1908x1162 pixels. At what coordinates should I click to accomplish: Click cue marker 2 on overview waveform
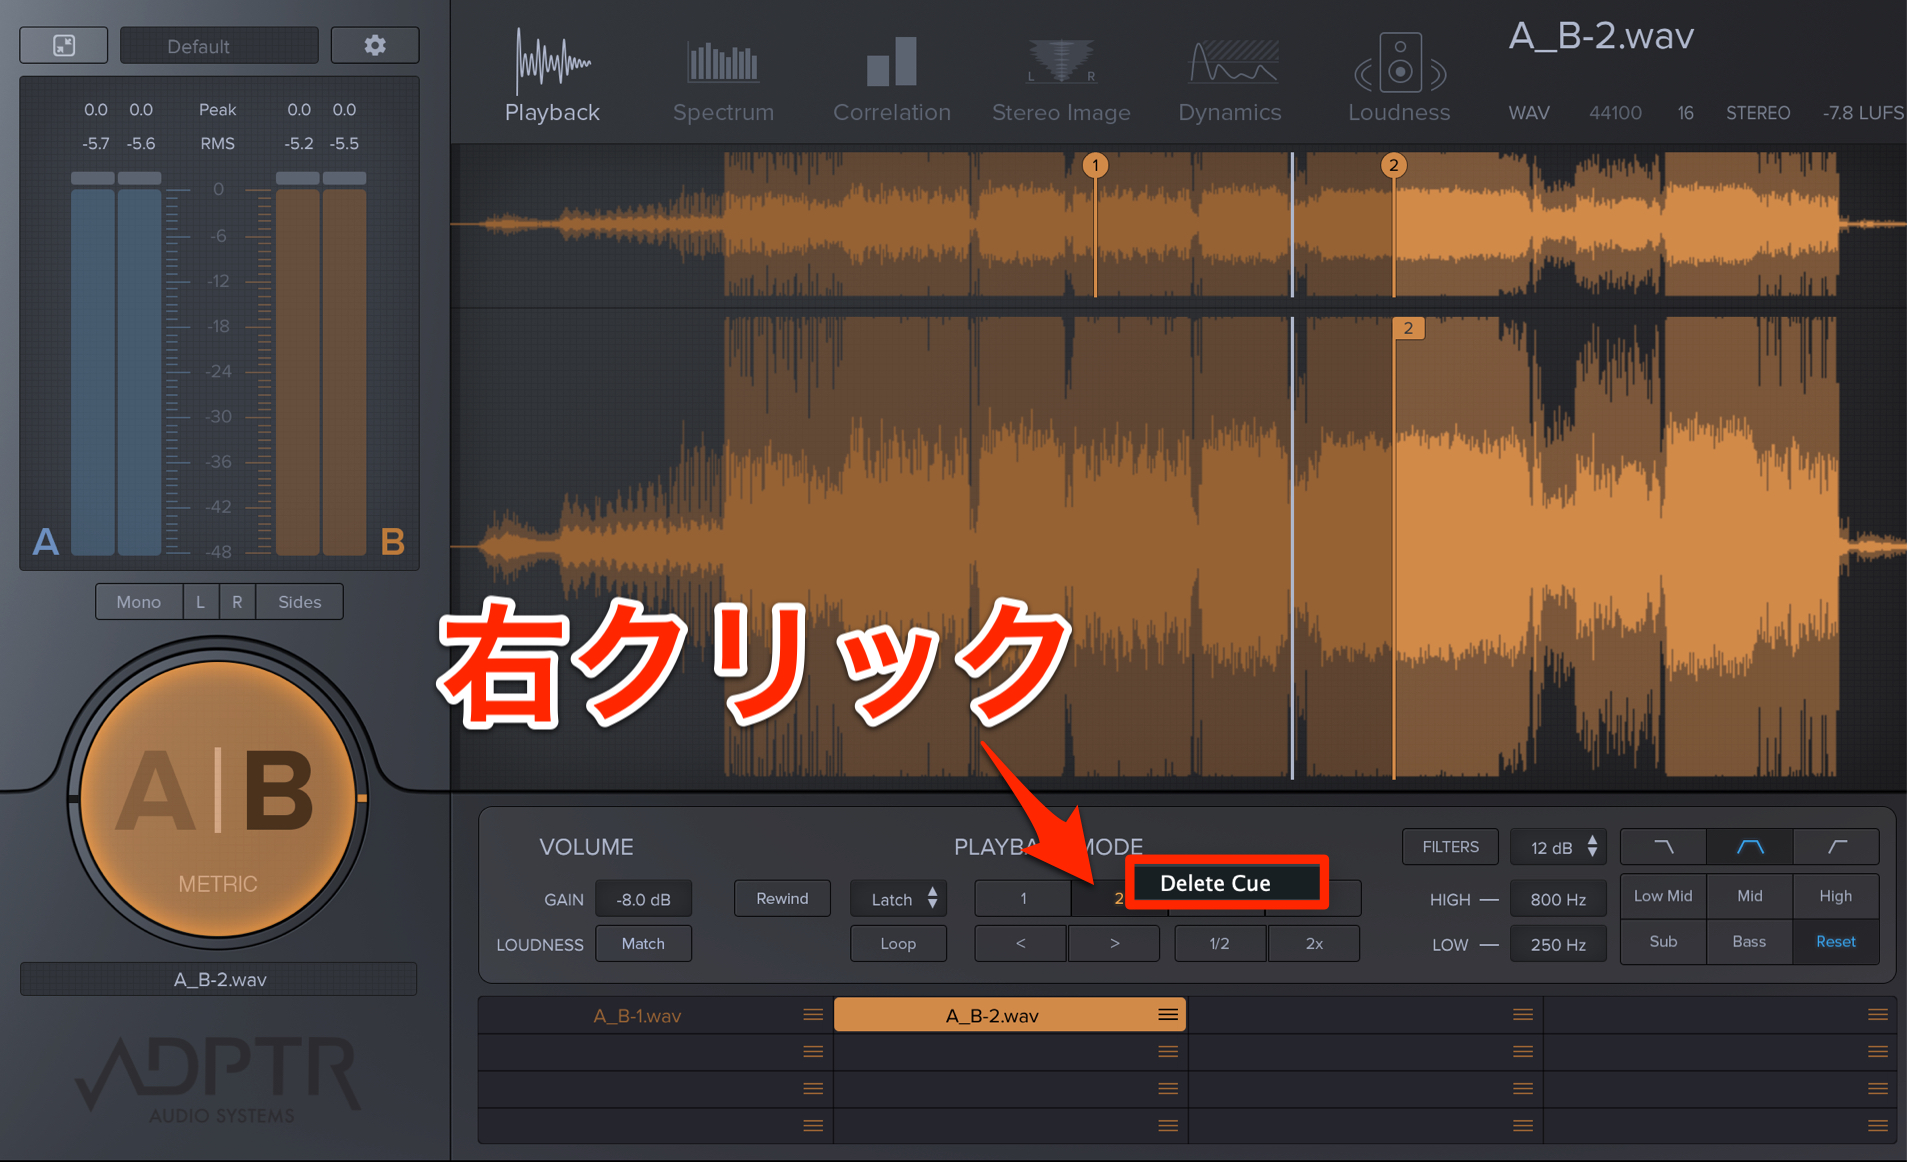click(1393, 165)
